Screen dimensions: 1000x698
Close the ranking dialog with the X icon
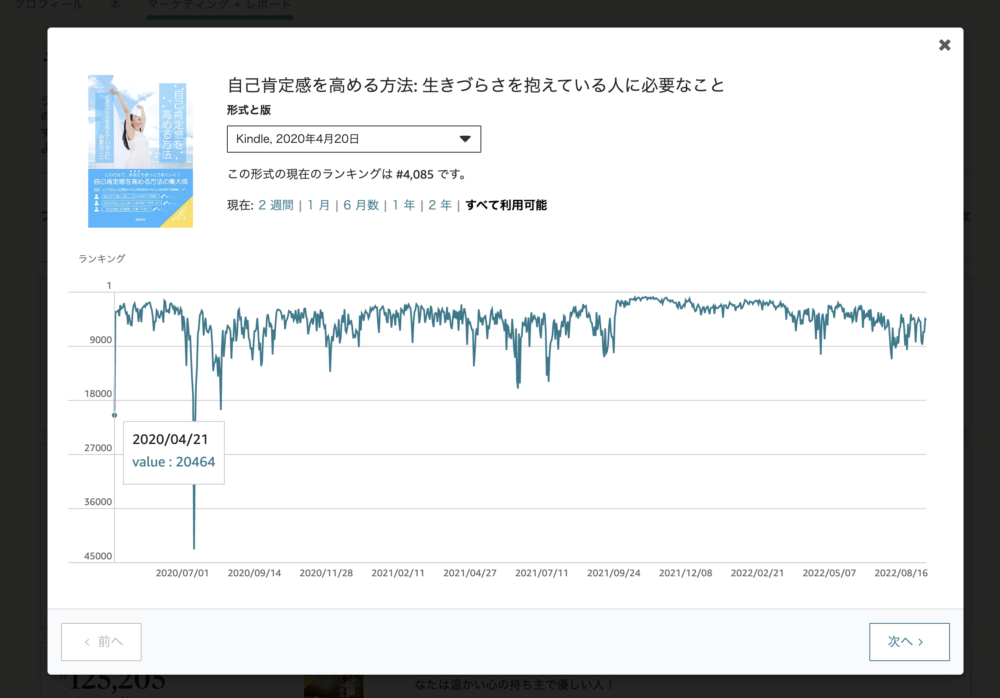point(945,45)
